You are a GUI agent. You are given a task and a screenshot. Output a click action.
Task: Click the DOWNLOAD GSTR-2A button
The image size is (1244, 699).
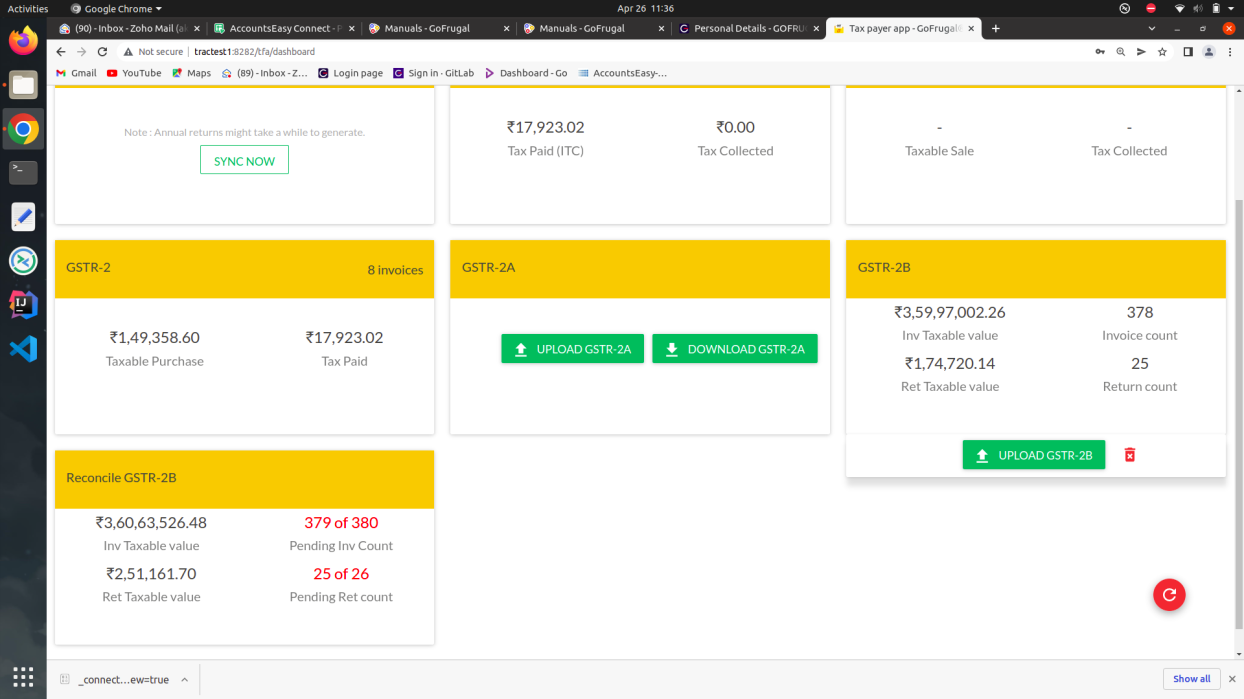click(x=735, y=349)
